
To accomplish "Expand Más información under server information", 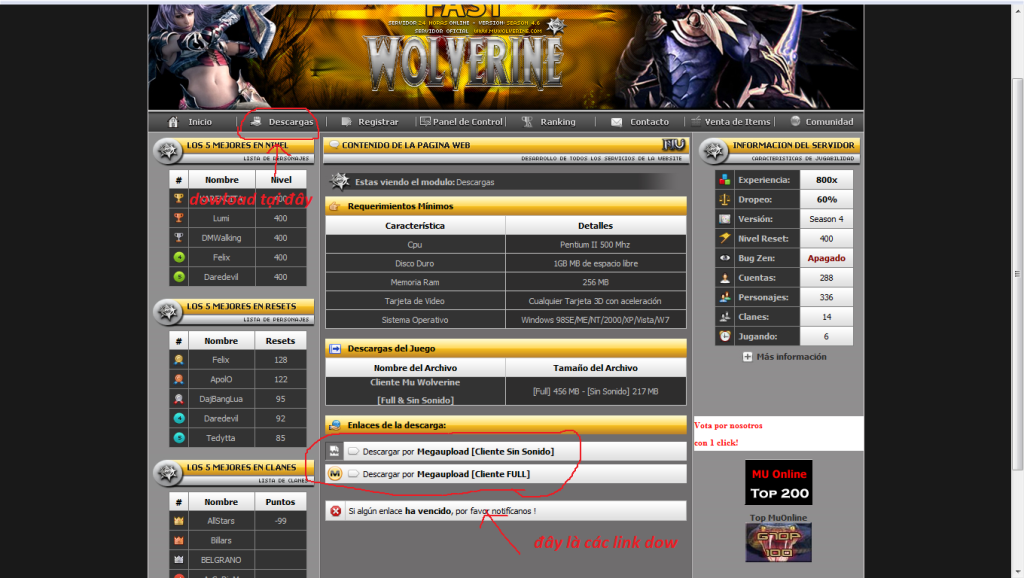I will coord(784,357).
